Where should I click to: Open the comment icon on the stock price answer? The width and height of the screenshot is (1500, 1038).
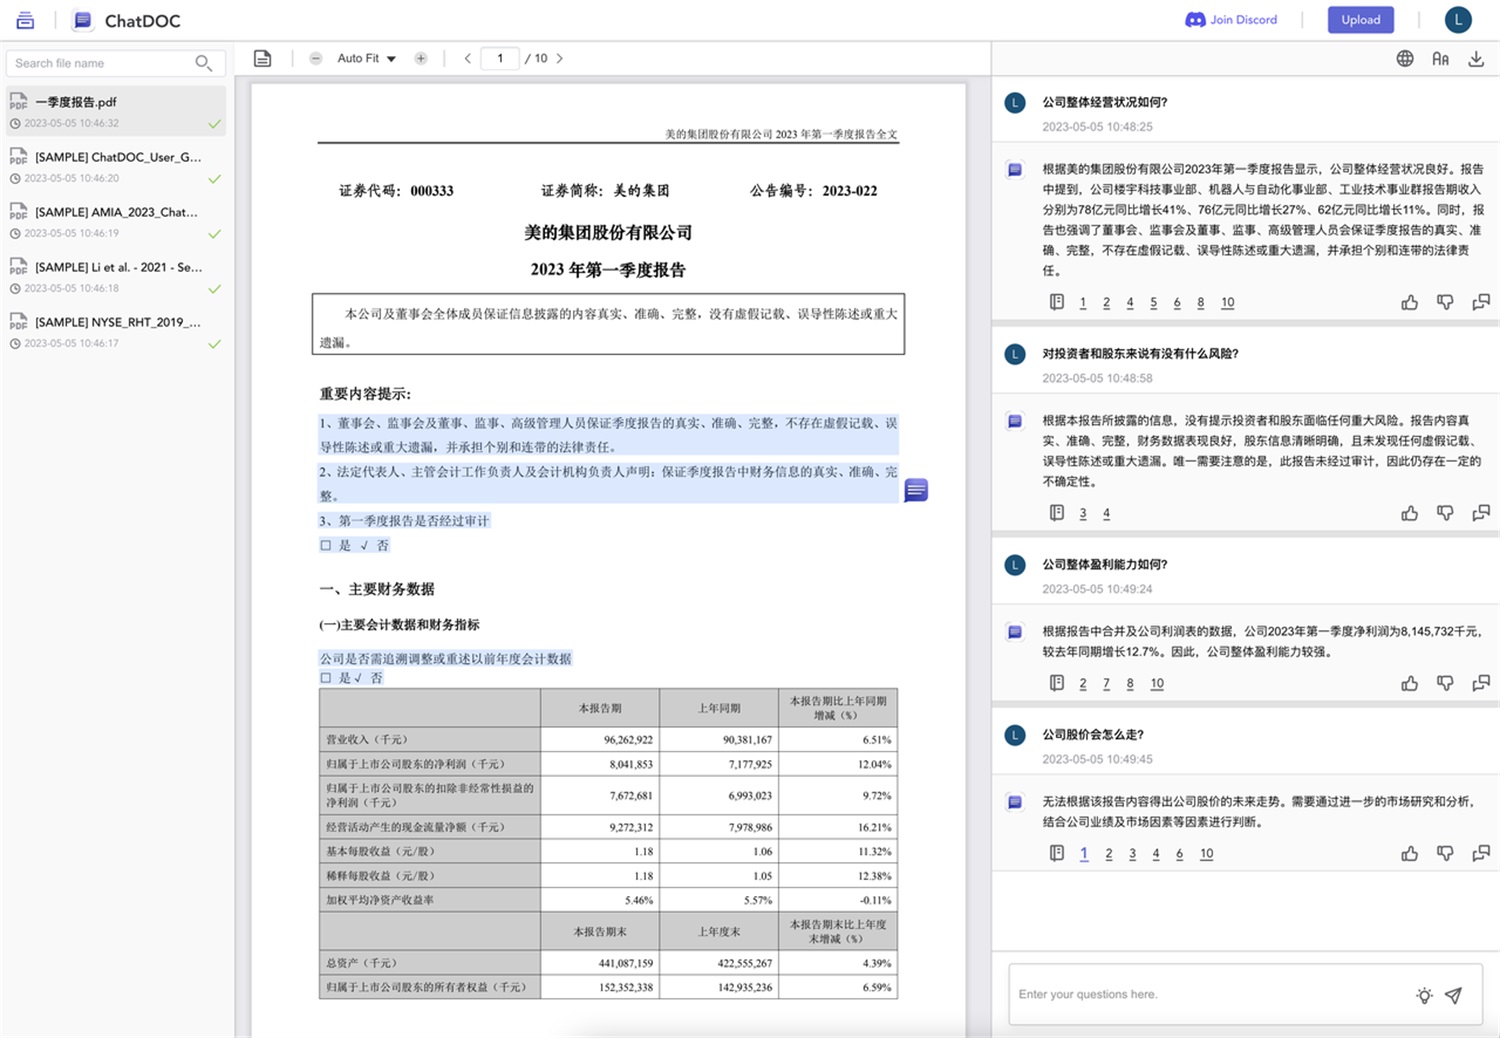[x=1481, y=853]
